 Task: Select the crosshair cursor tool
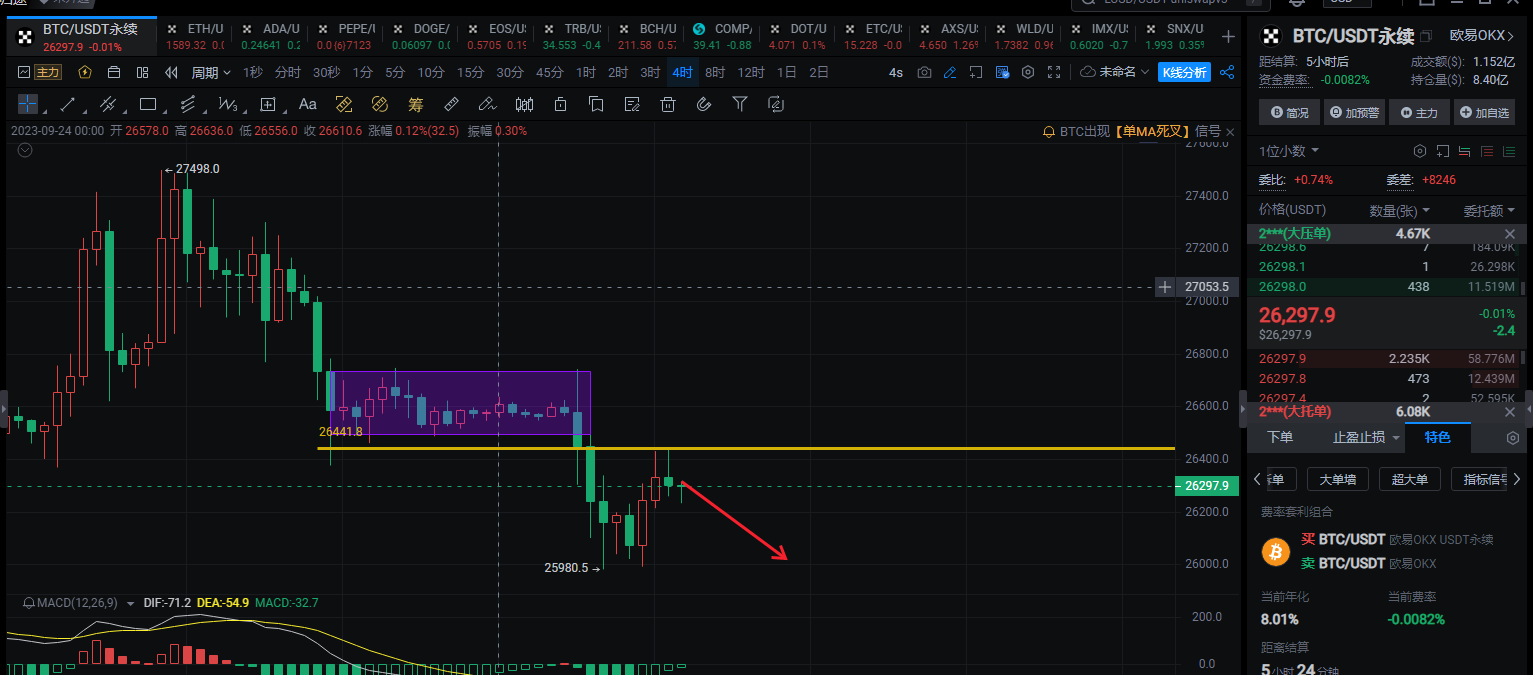click(x=28, y=104)
